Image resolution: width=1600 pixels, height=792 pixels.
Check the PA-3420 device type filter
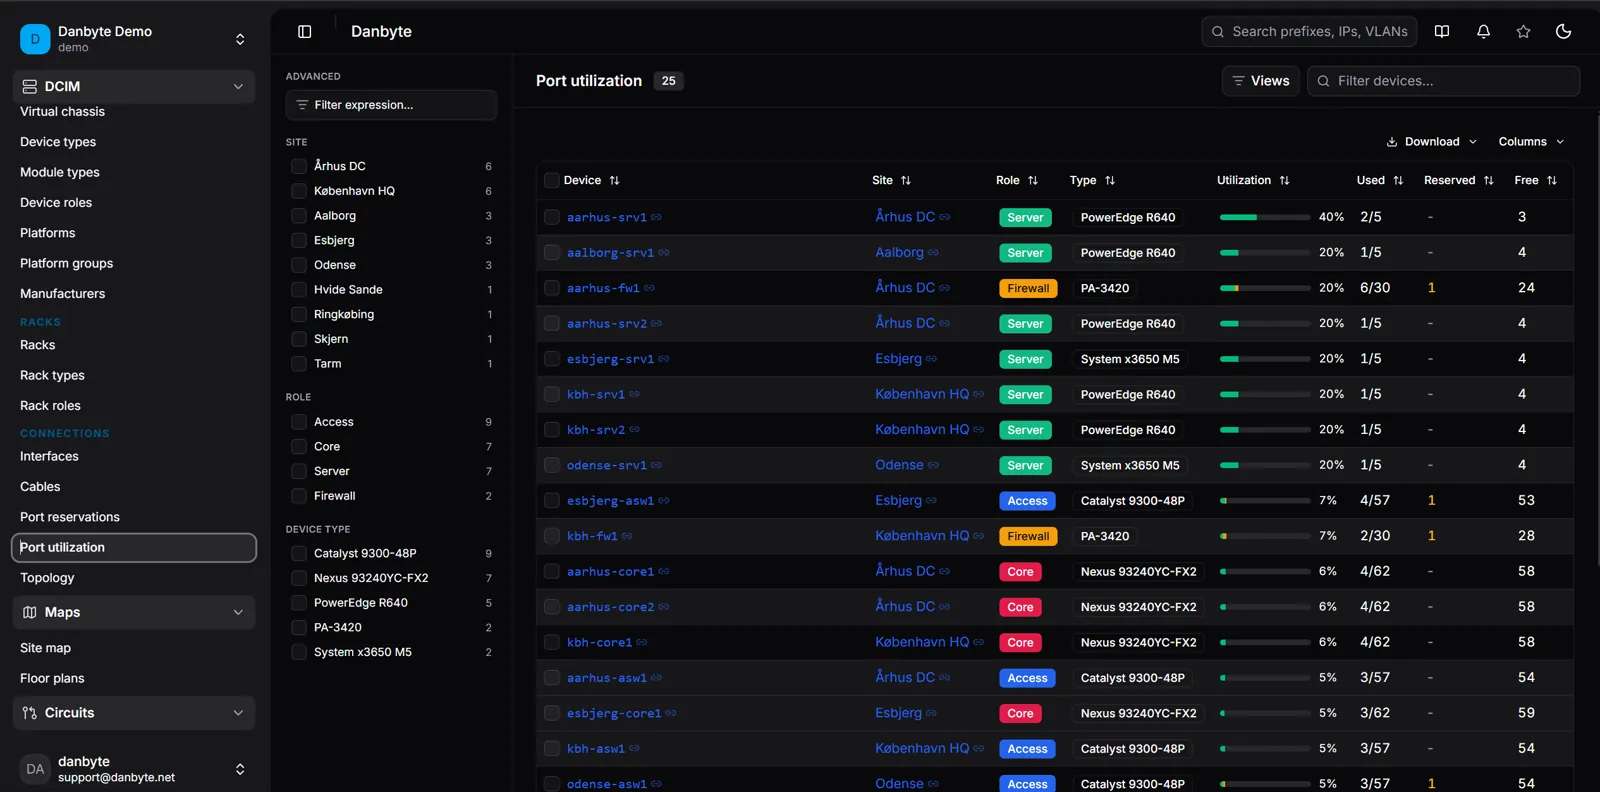pyautogui.click(x=298, y=627)
